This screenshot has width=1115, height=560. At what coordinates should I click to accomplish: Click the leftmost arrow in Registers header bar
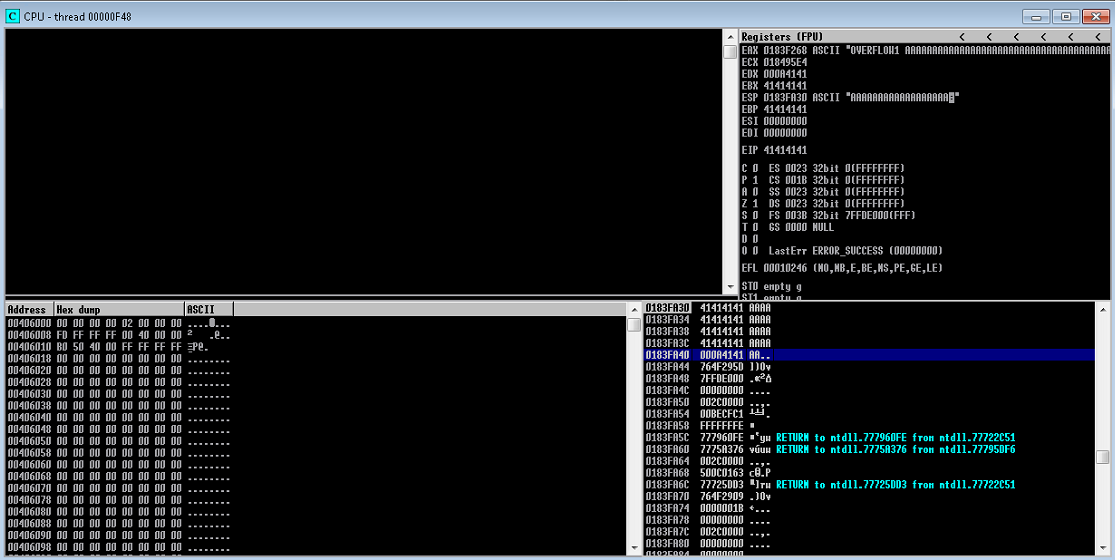[961, 37]
